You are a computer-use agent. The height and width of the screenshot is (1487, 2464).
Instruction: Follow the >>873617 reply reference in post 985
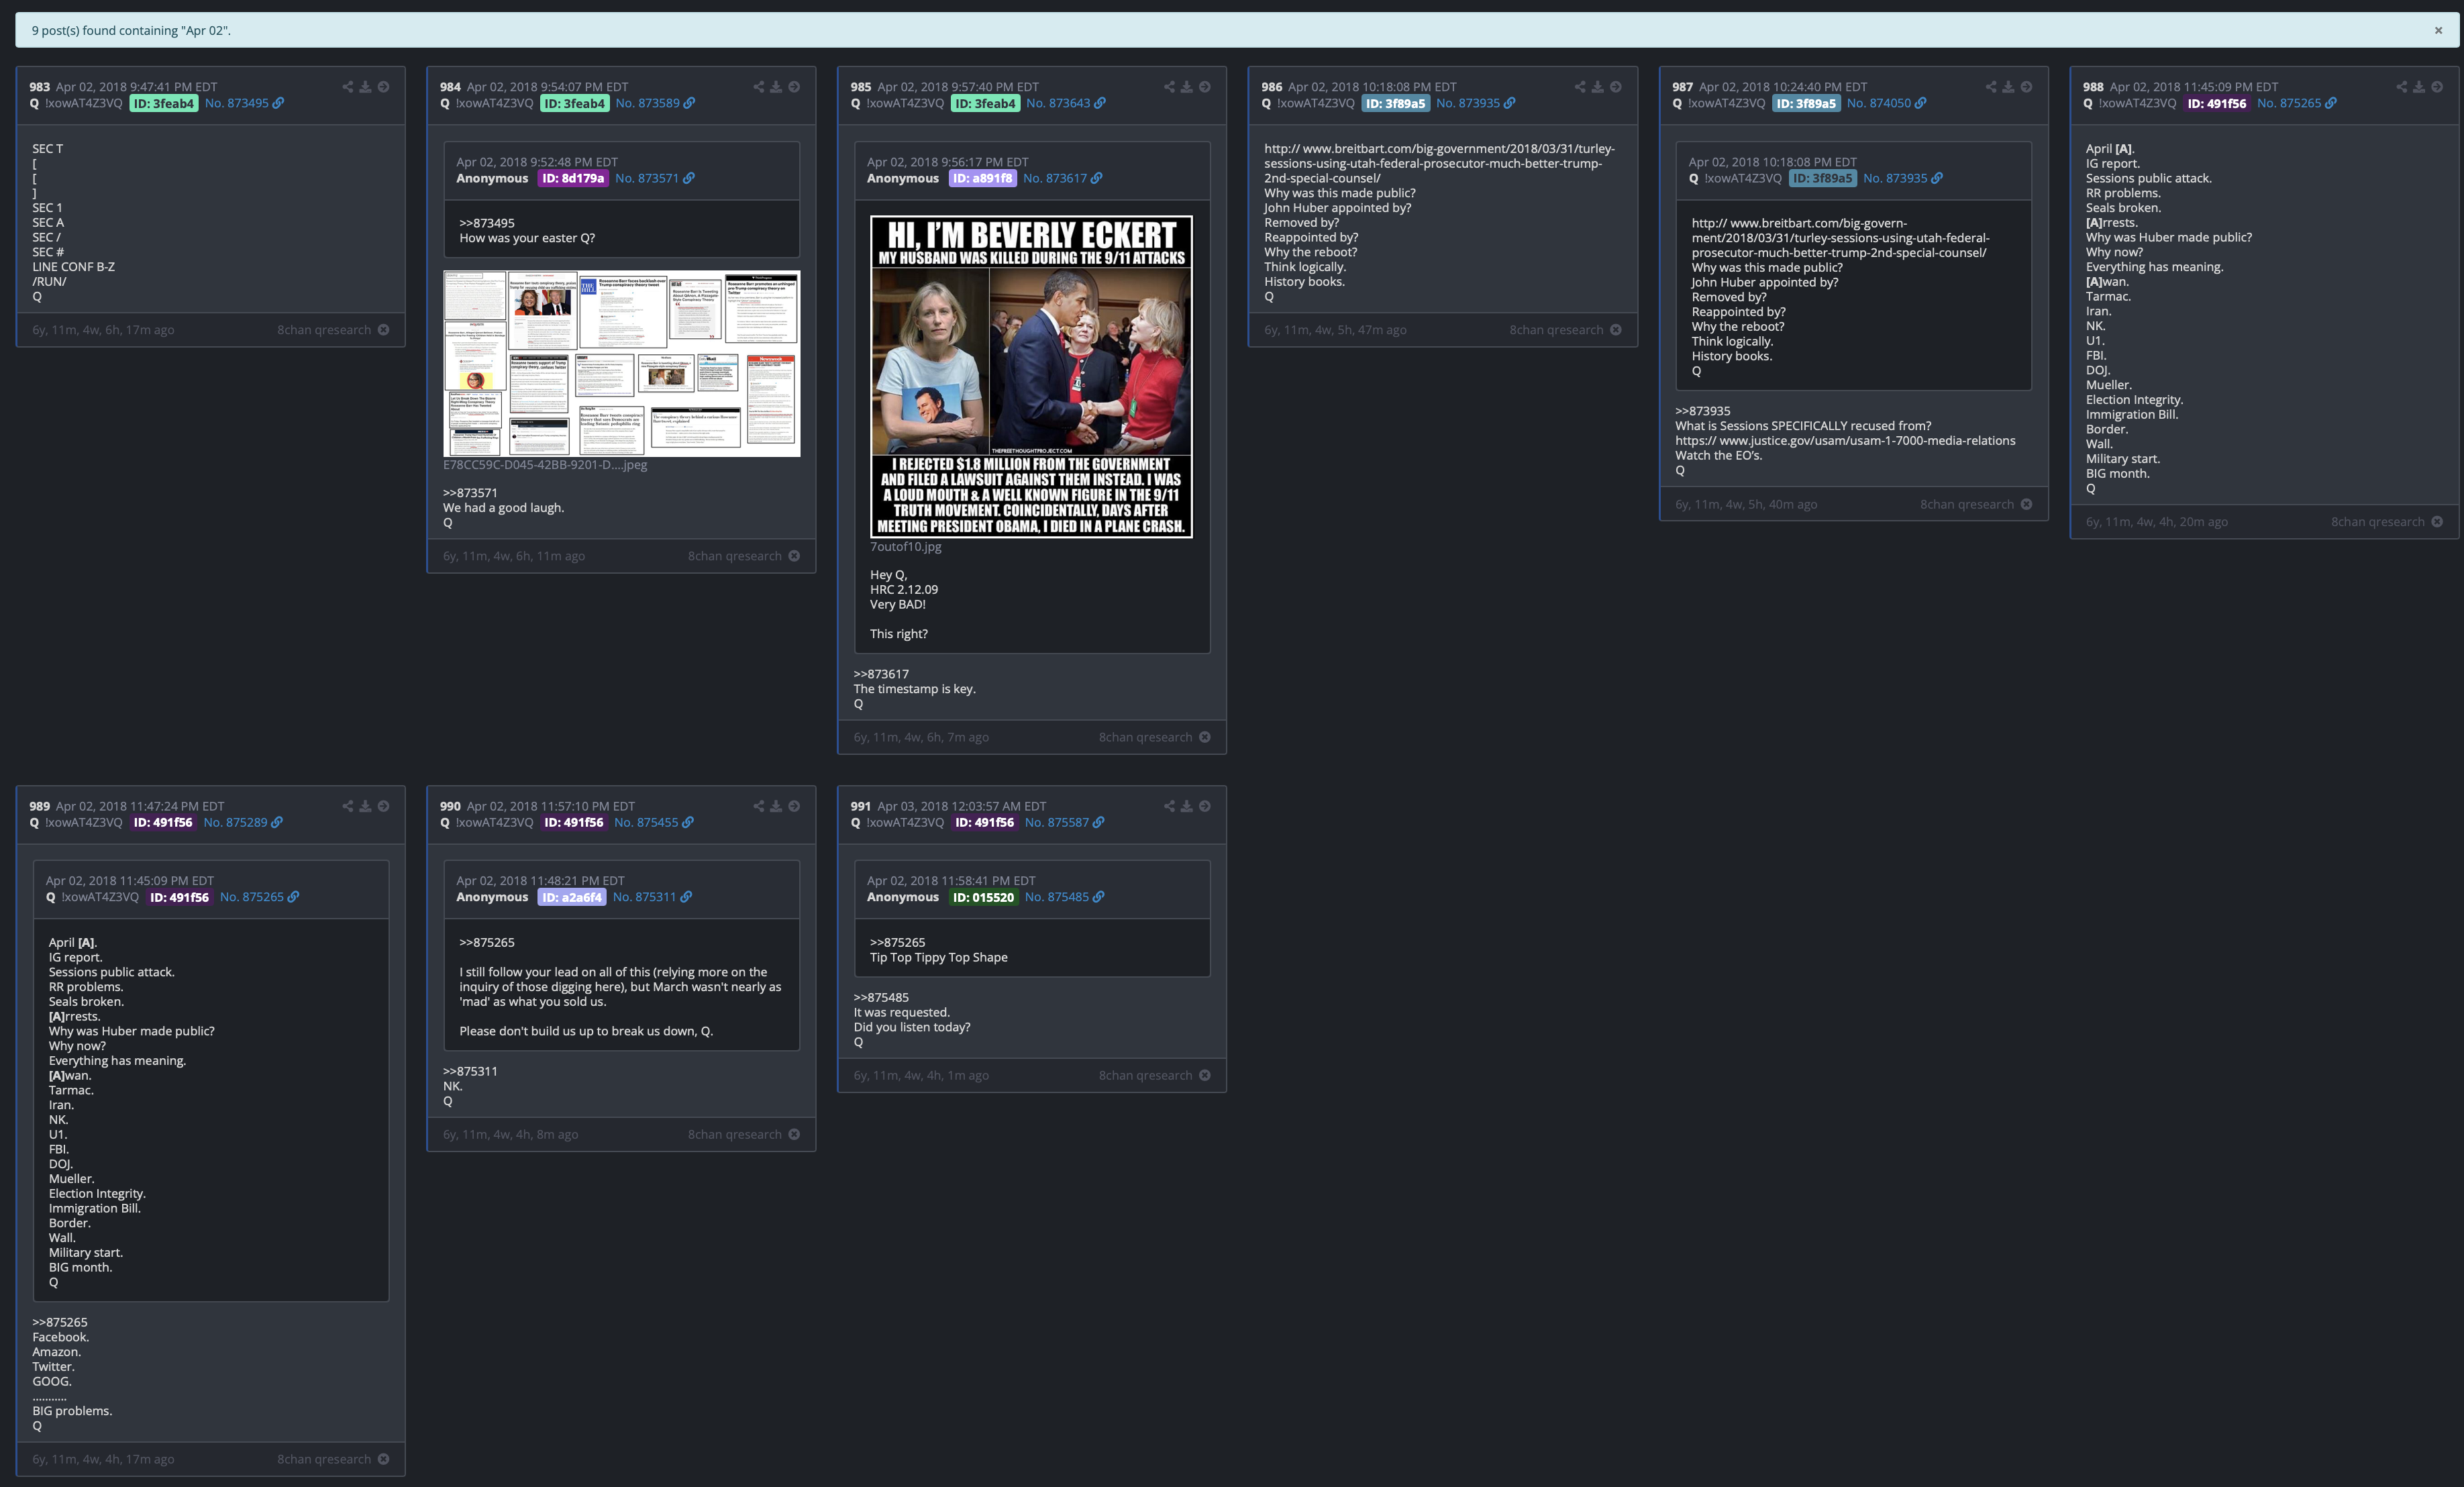[881, 674]
